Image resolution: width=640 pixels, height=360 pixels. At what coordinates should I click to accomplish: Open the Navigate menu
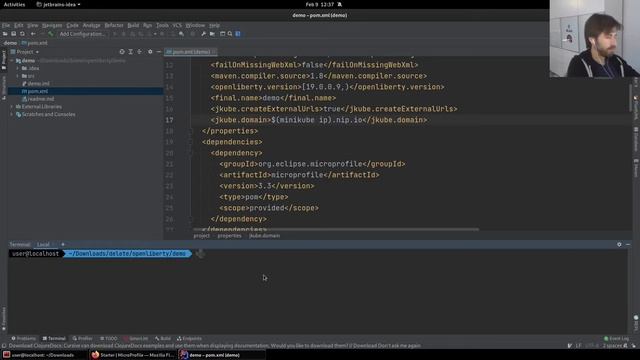(x=52, y=25)
